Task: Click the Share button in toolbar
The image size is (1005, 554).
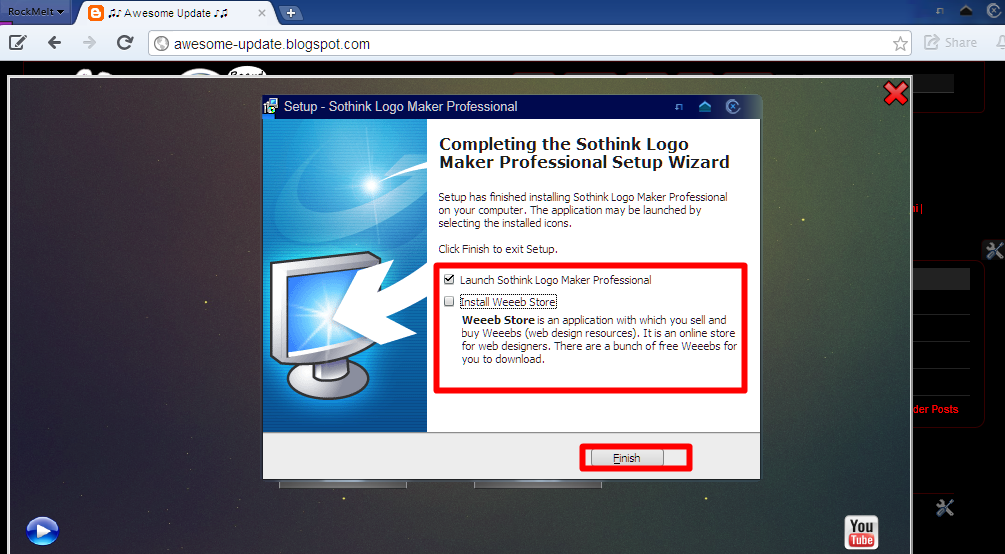Action: pyautogui.click(x=951, y=43)
